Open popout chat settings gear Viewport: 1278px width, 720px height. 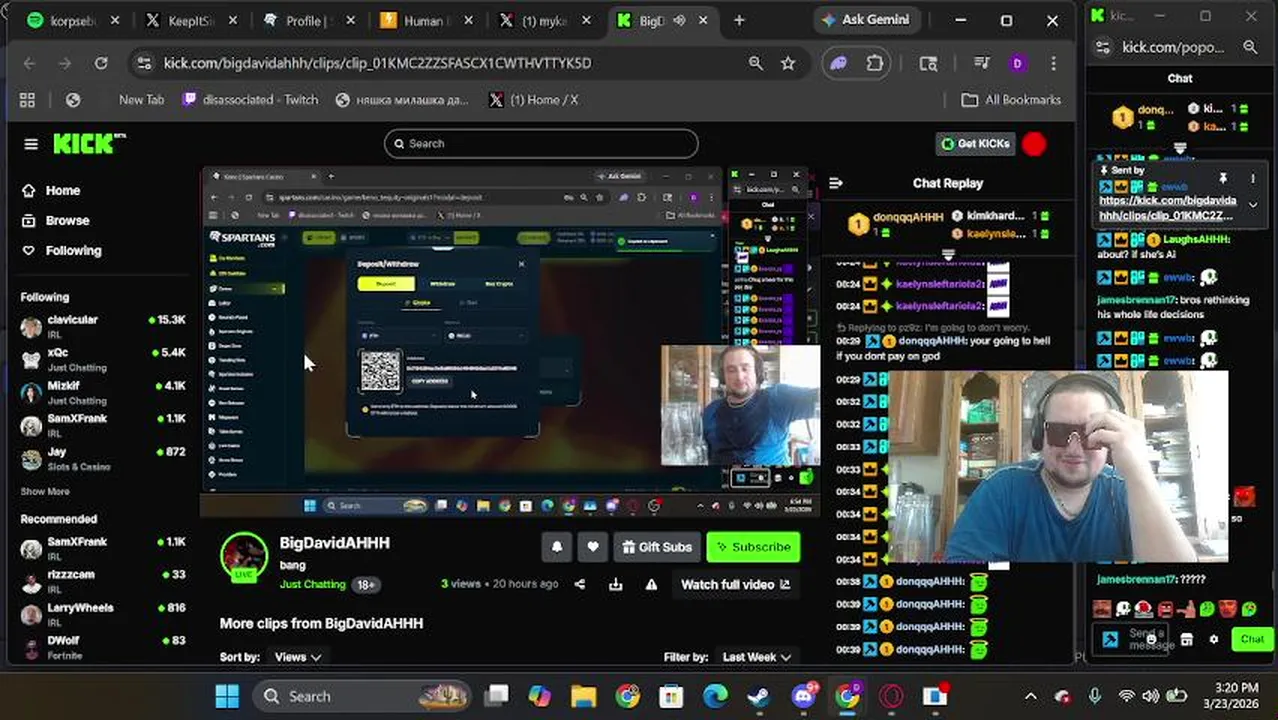tap(1214, 639)
